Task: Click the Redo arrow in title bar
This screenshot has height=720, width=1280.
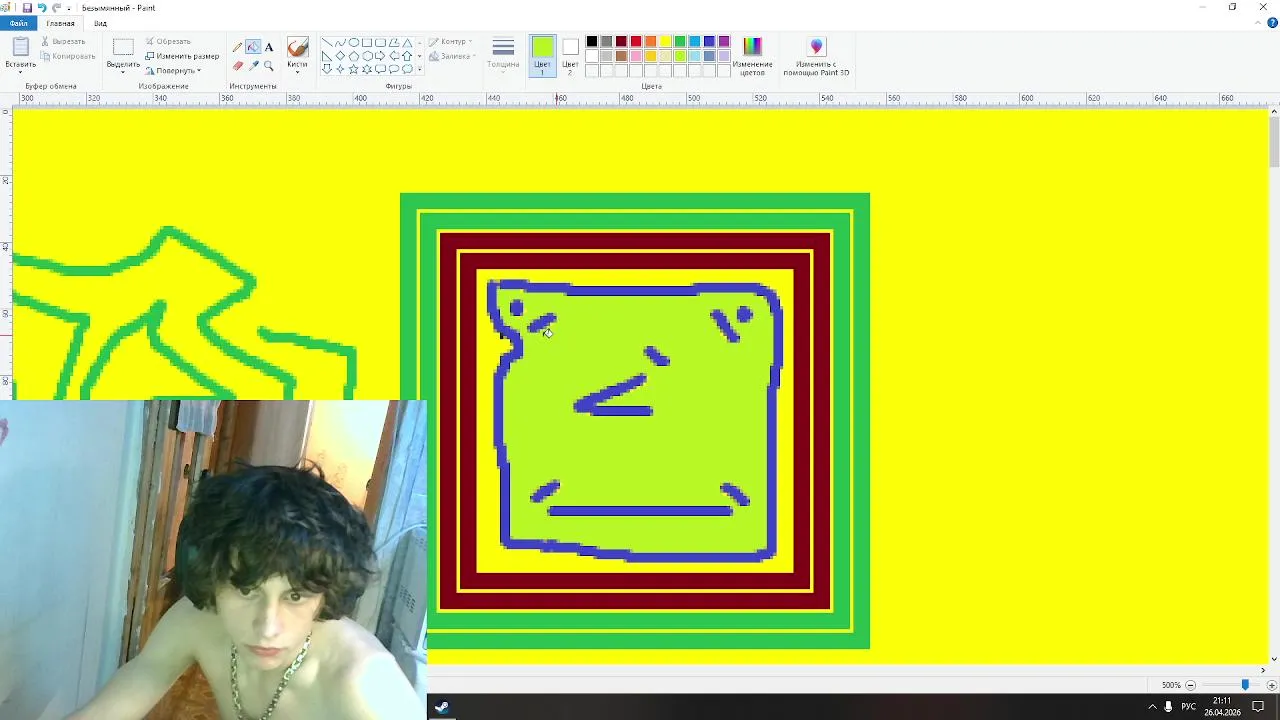Action: pyautogui.click(x=56, y=7)
